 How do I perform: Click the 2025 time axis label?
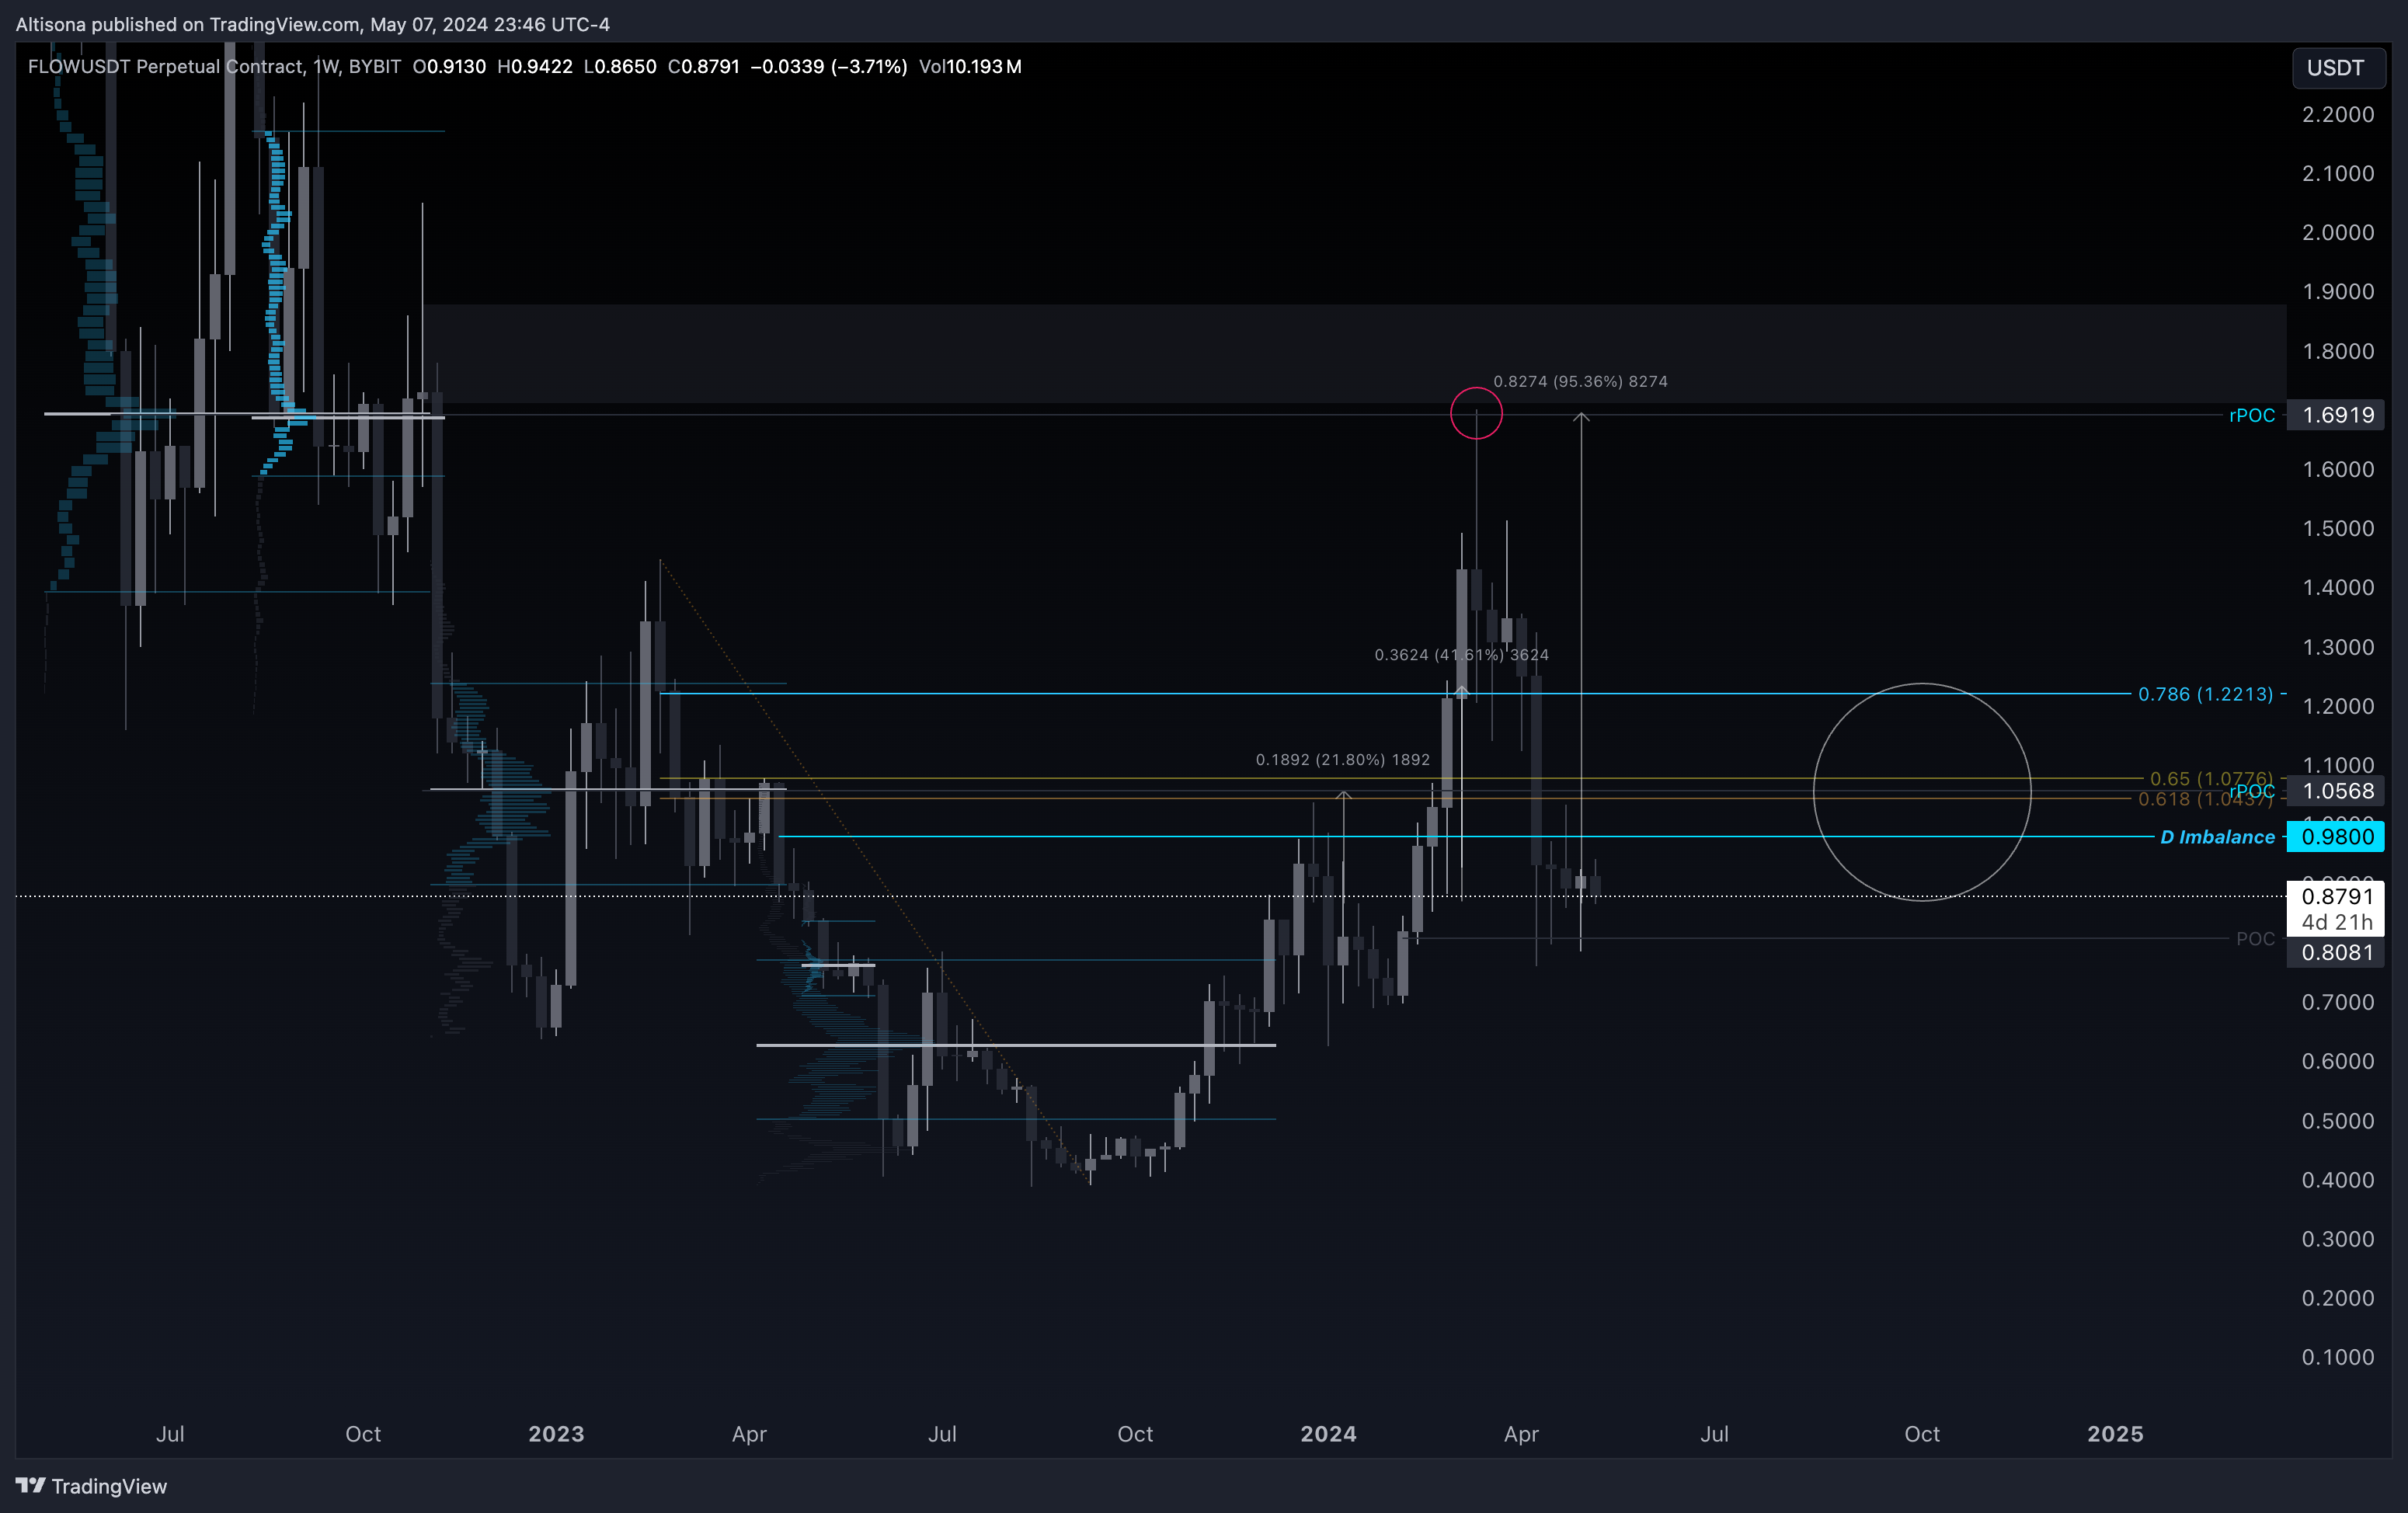tap(2115, 1434)
